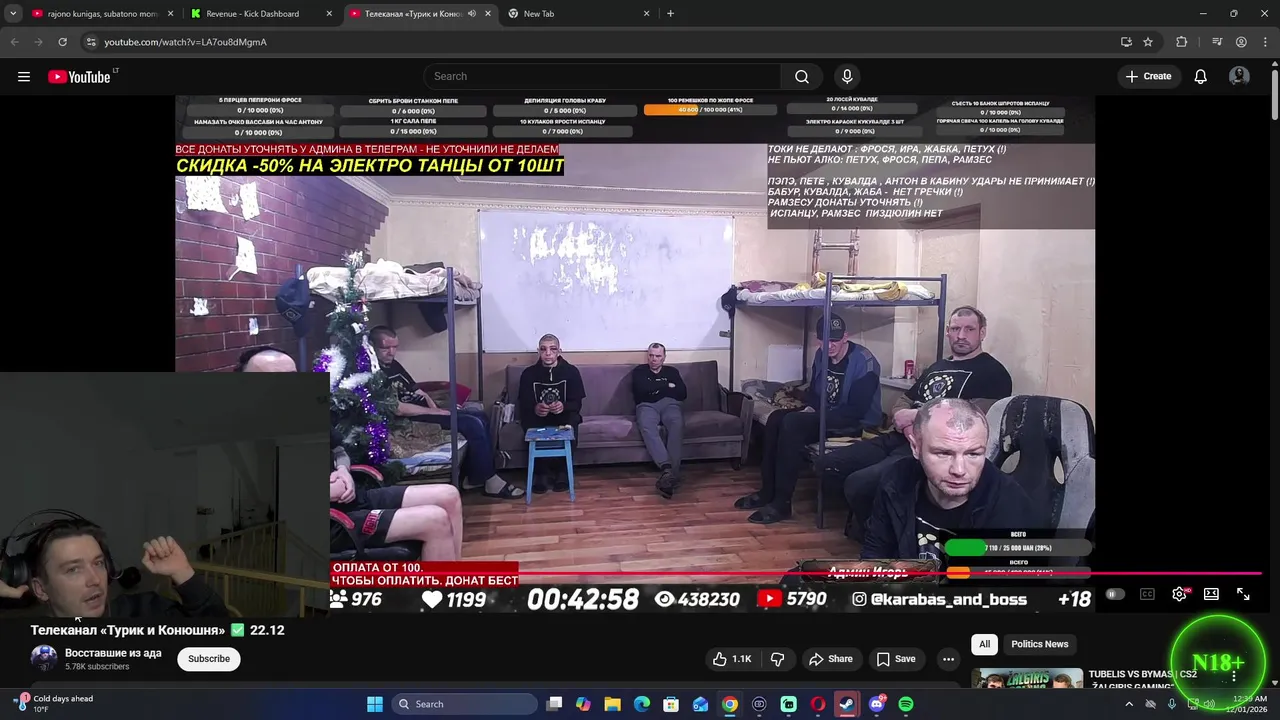Image resolution: width=1280 pixels, height=720 pixels.
Task: Install the app from the address bar icon
Action: click(1126, 42)
